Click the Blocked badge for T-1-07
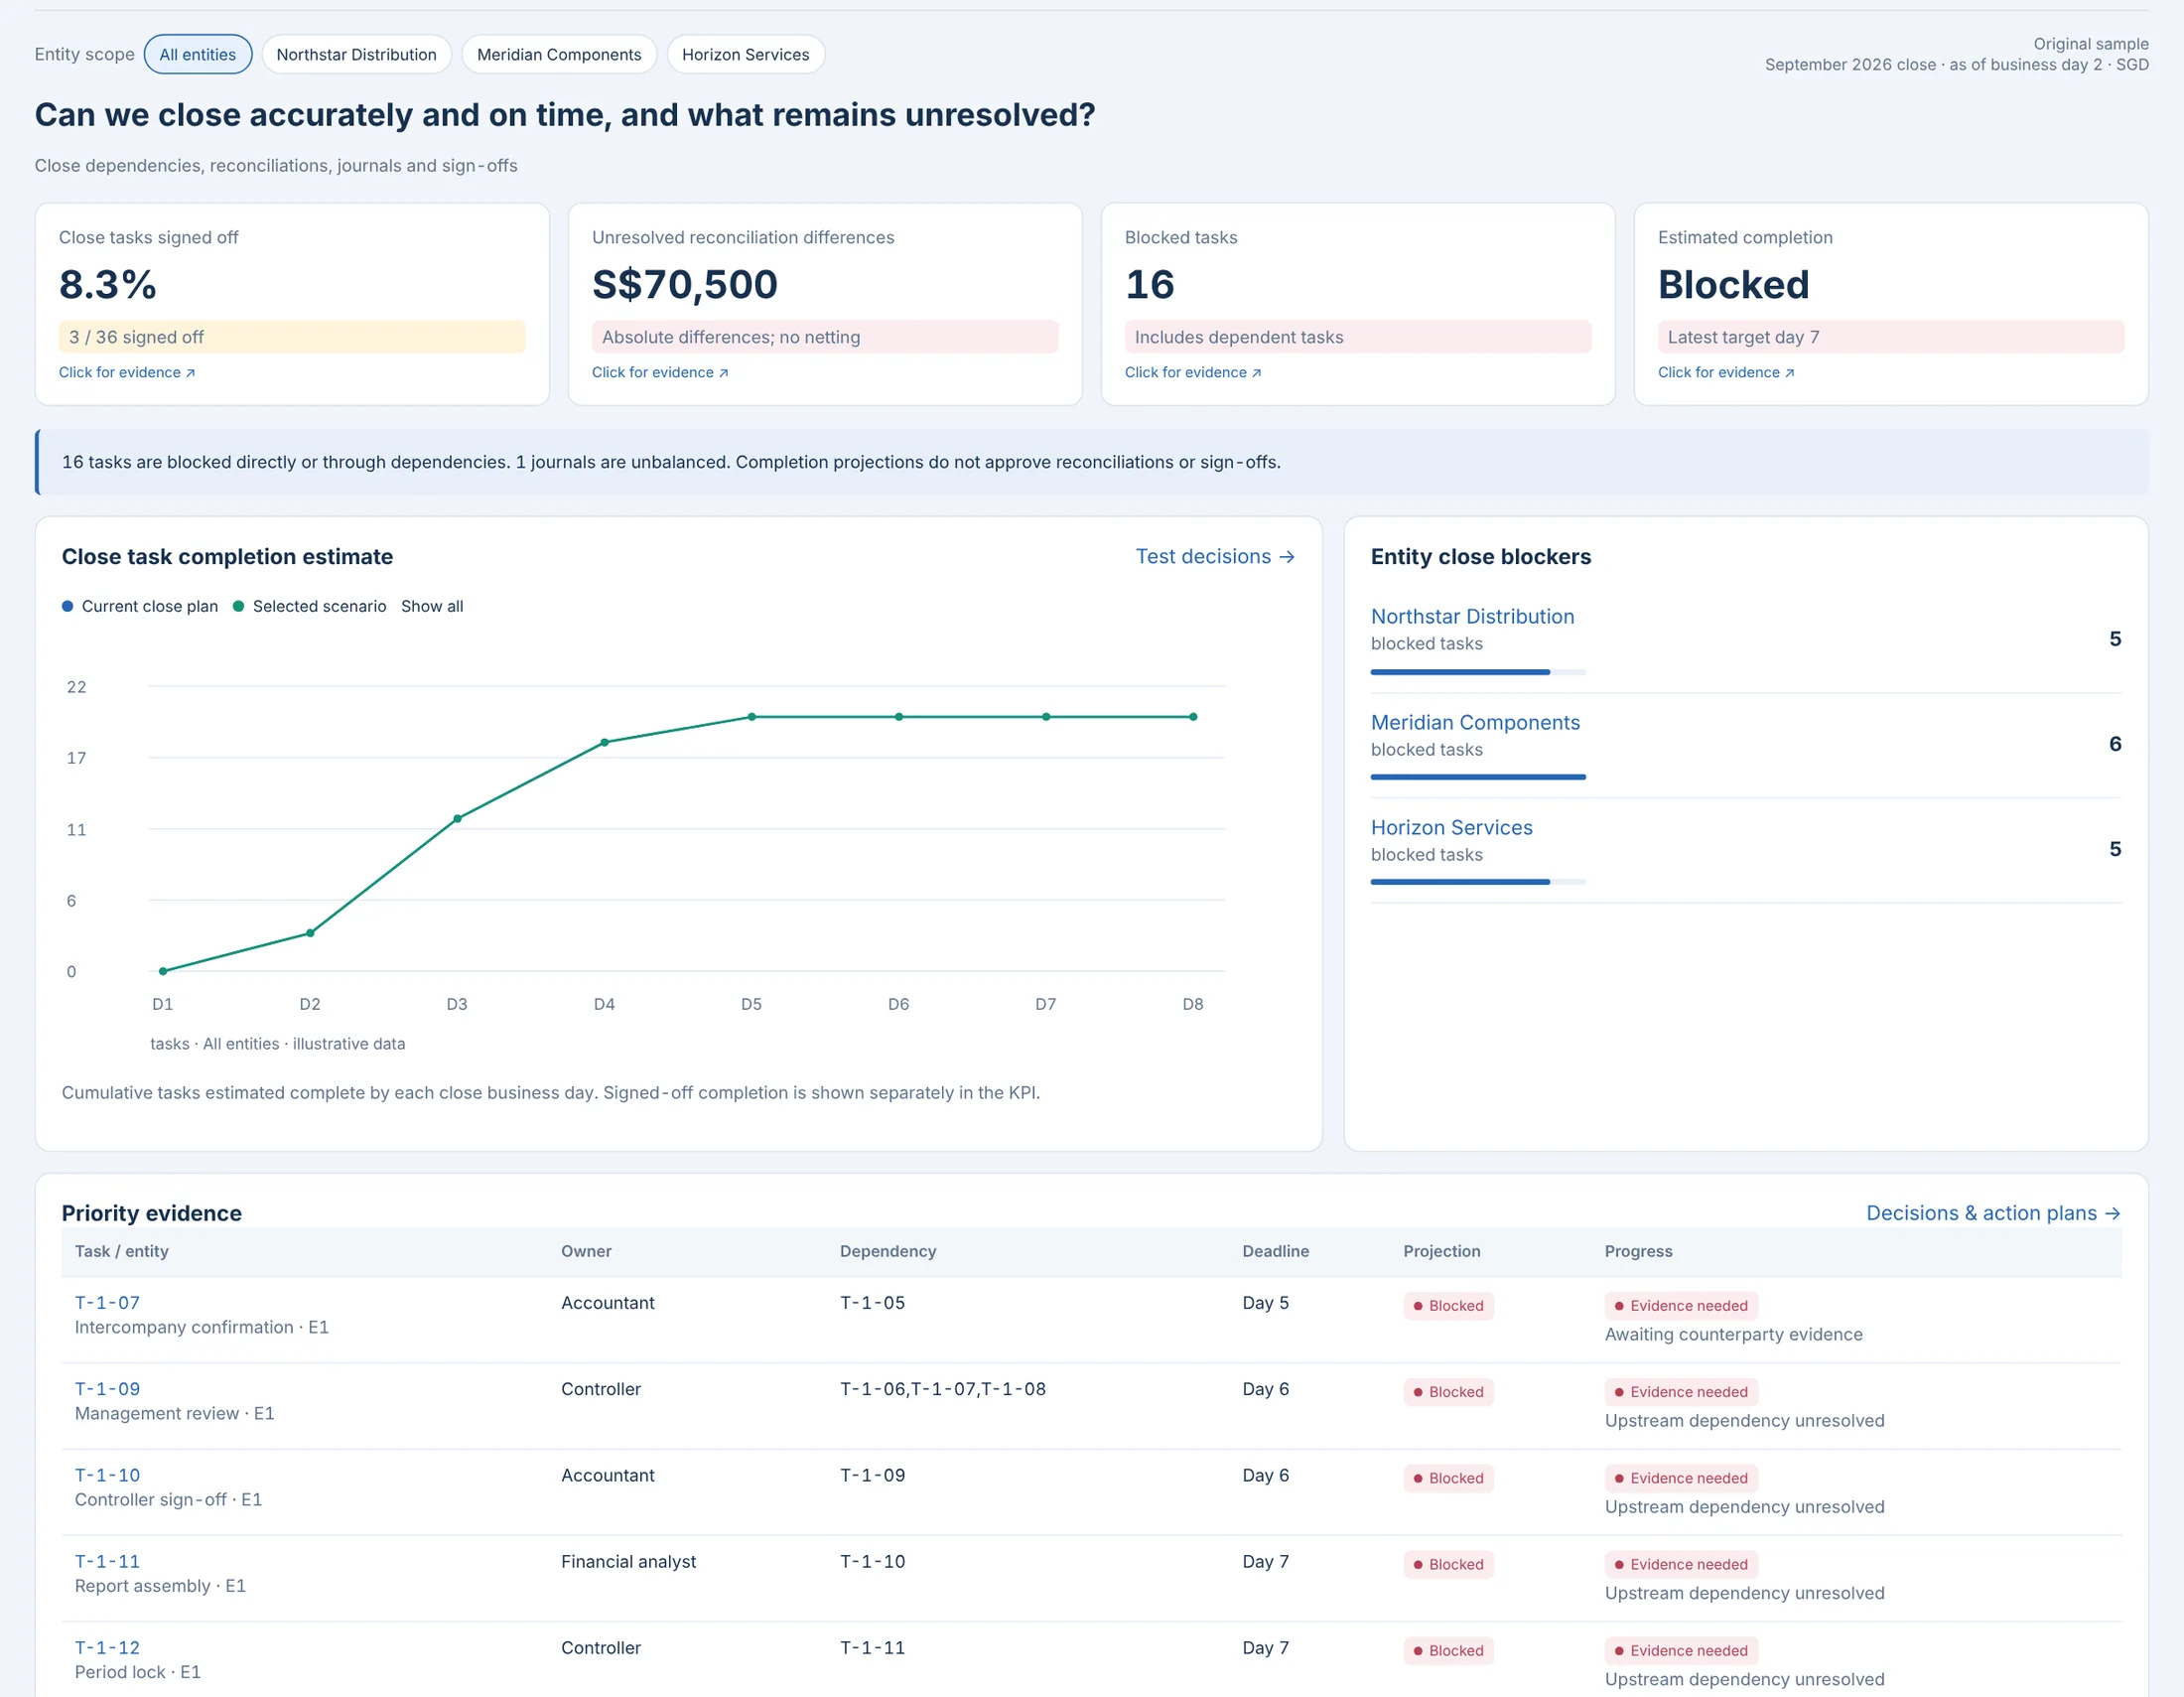 coord(1448,1306)
